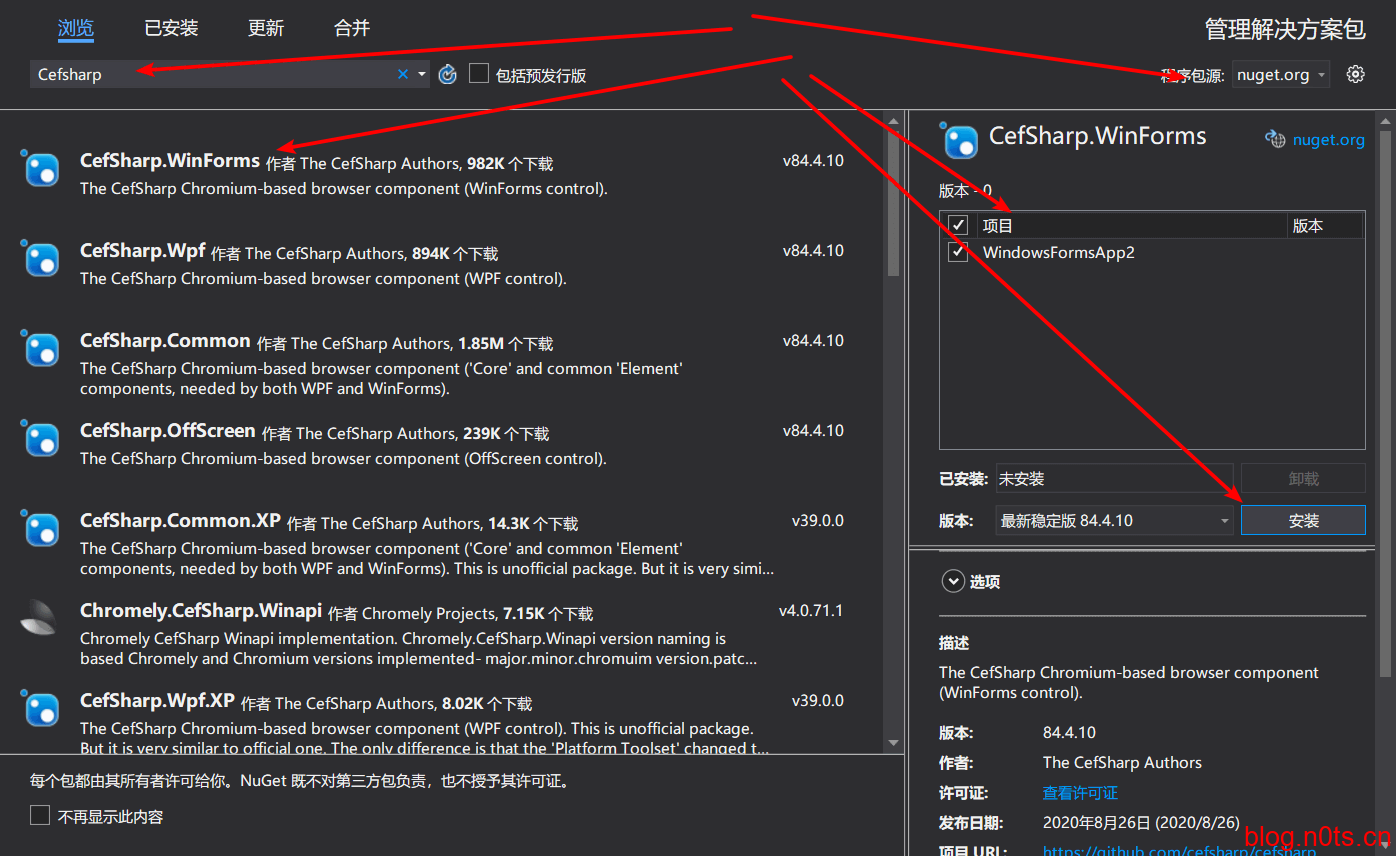Click the 未安装 installed status field
1396x856 pixels.
pyautogui.click(x=1114, y=478)
